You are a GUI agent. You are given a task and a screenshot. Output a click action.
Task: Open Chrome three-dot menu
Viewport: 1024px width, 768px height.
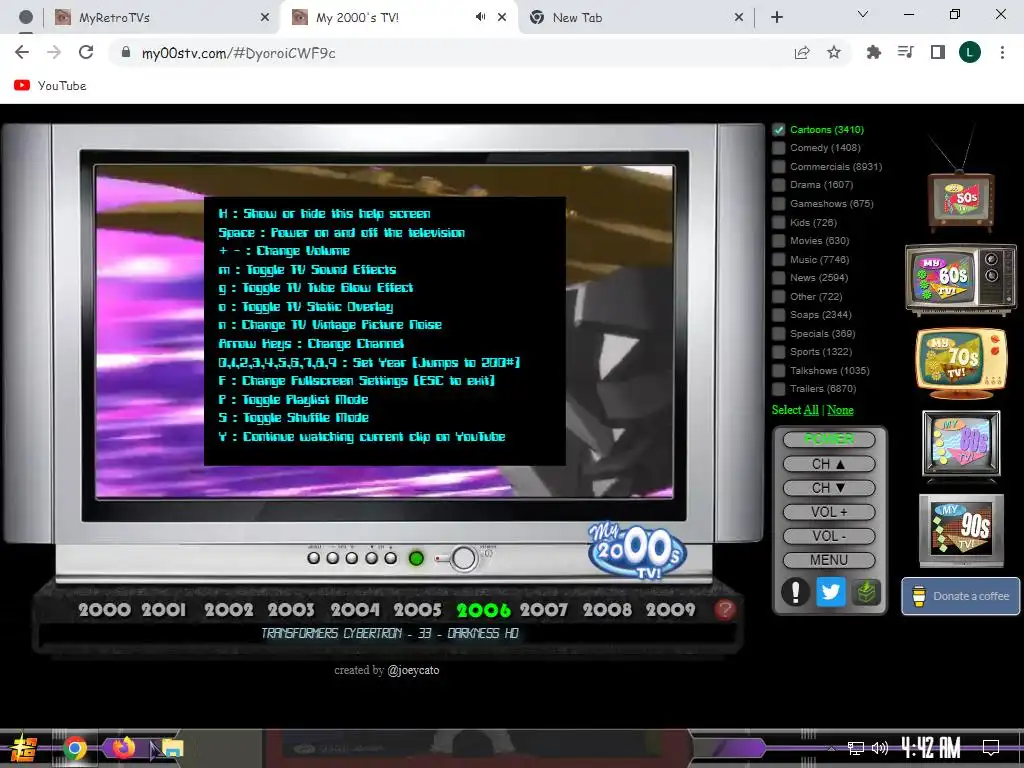[x=1002, y=52]
